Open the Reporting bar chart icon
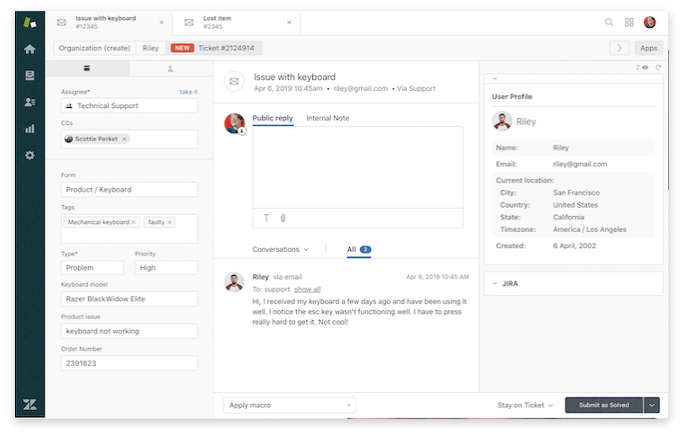Screen dimensions: 684x436 tap(30, 128)
